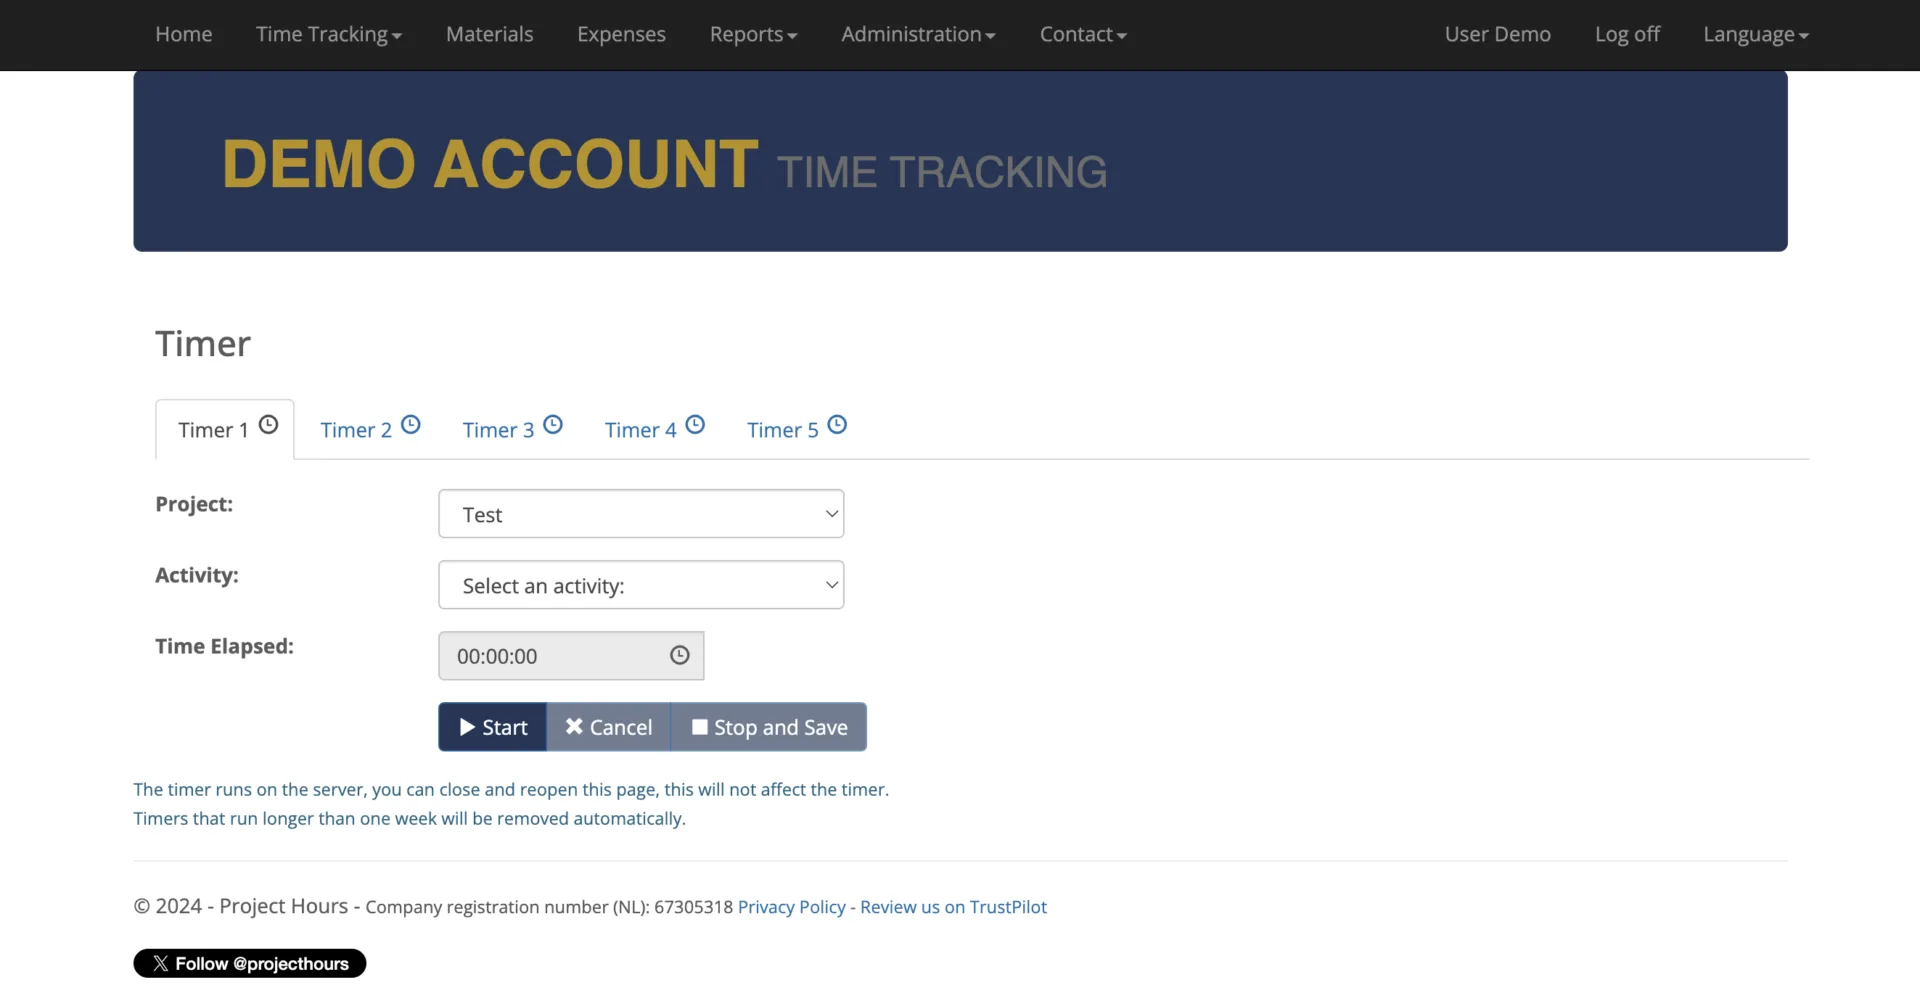This screenshot has height=1001, width=1920.
Task: Cancel the current timer
Action: (x=608, y=727)
